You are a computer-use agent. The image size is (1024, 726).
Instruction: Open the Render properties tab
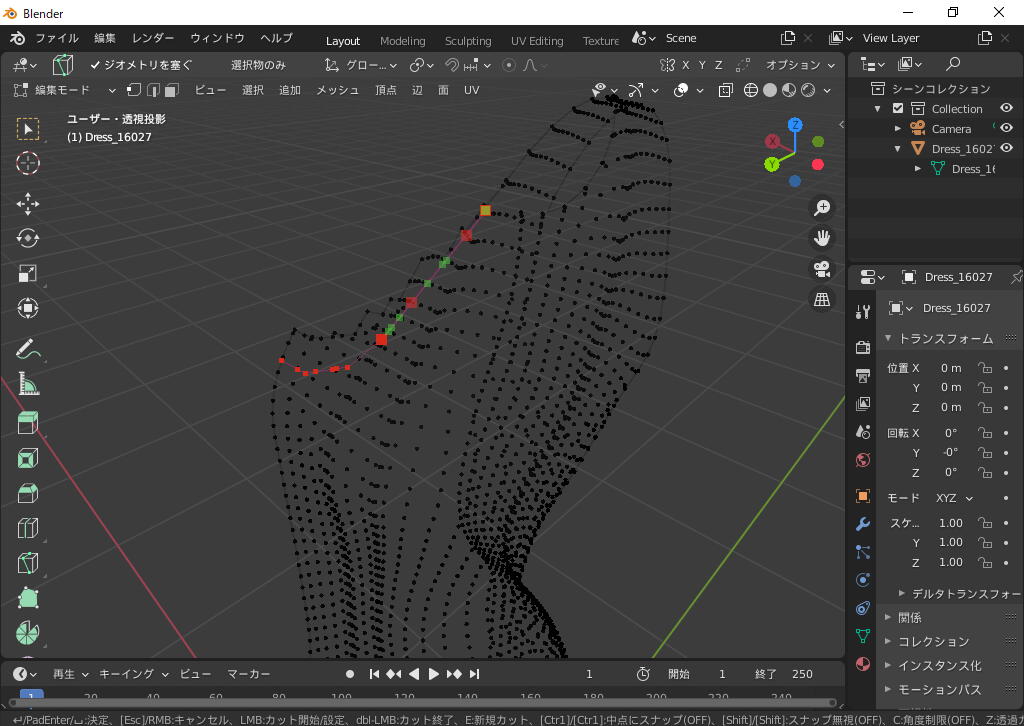(x=863, y=347)
